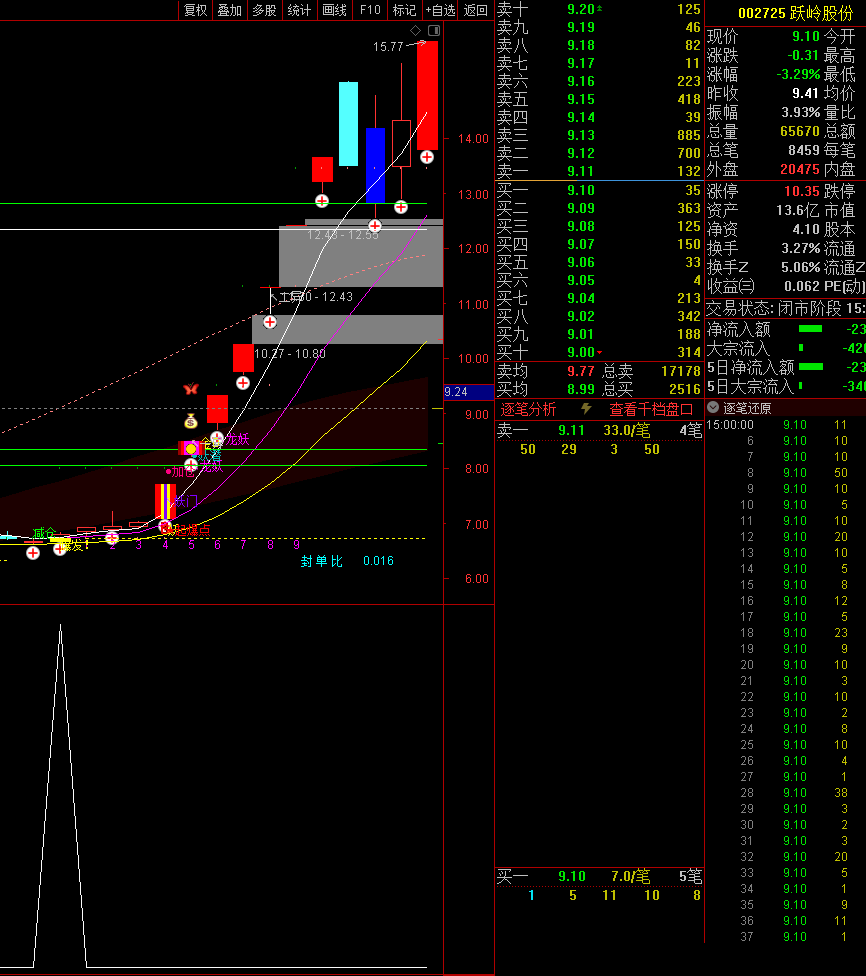The image size is (866, 976).
Task: Click the blue 9.24 price tag on axis
Action: pos(468,392)
